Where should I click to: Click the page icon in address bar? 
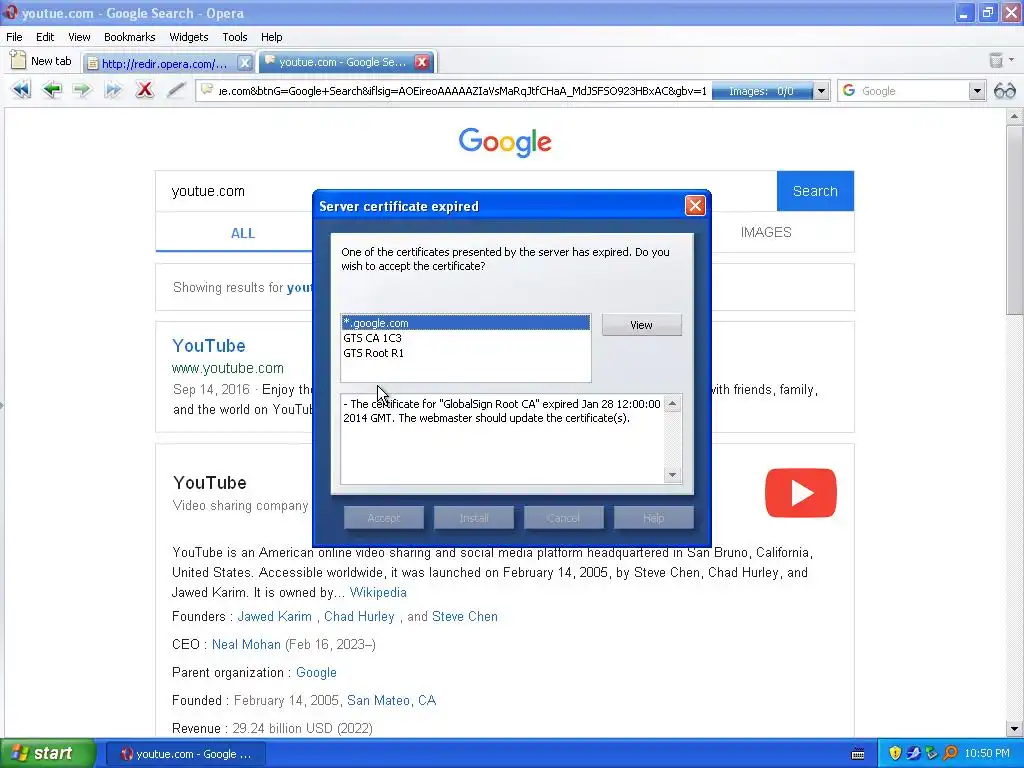(207, 90)
